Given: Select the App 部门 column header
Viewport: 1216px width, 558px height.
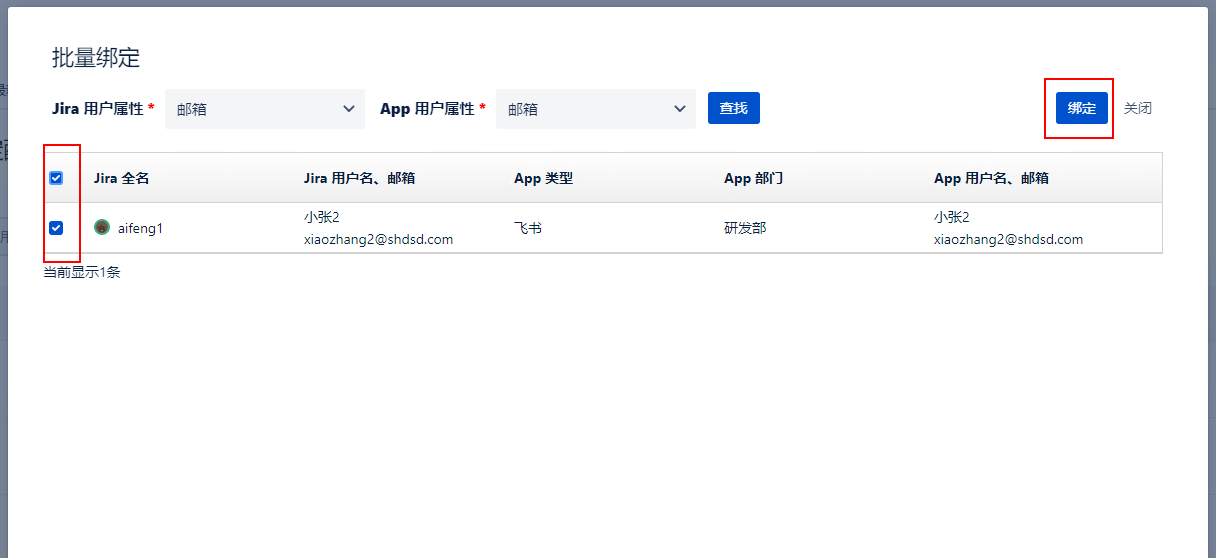Looking at the screenshot, I should tap(753, 178).
